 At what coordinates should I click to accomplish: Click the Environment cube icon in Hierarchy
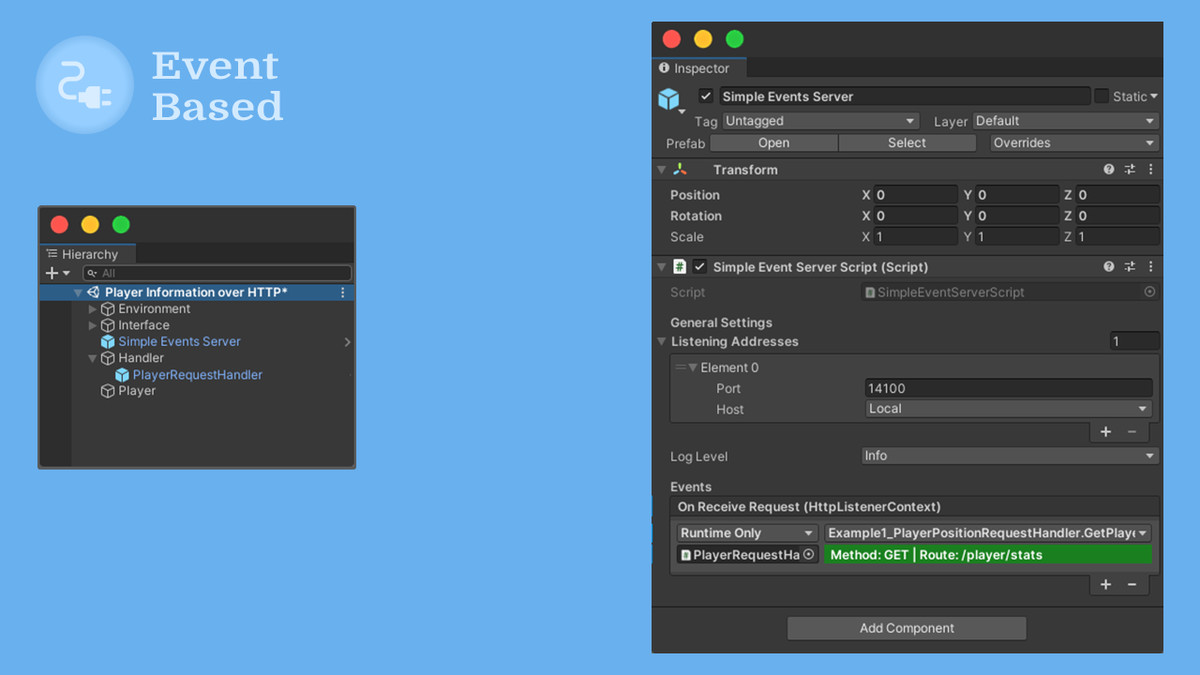(108, 309)
